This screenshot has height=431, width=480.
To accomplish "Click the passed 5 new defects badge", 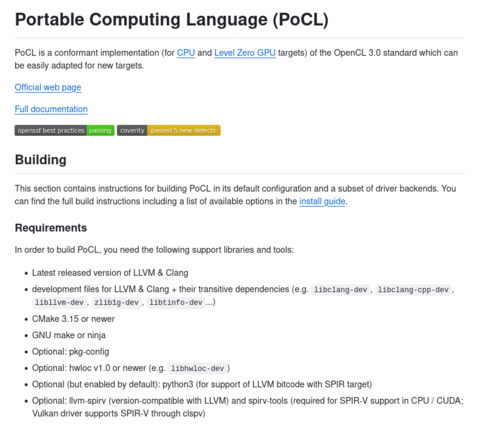I will pos(184,130).
